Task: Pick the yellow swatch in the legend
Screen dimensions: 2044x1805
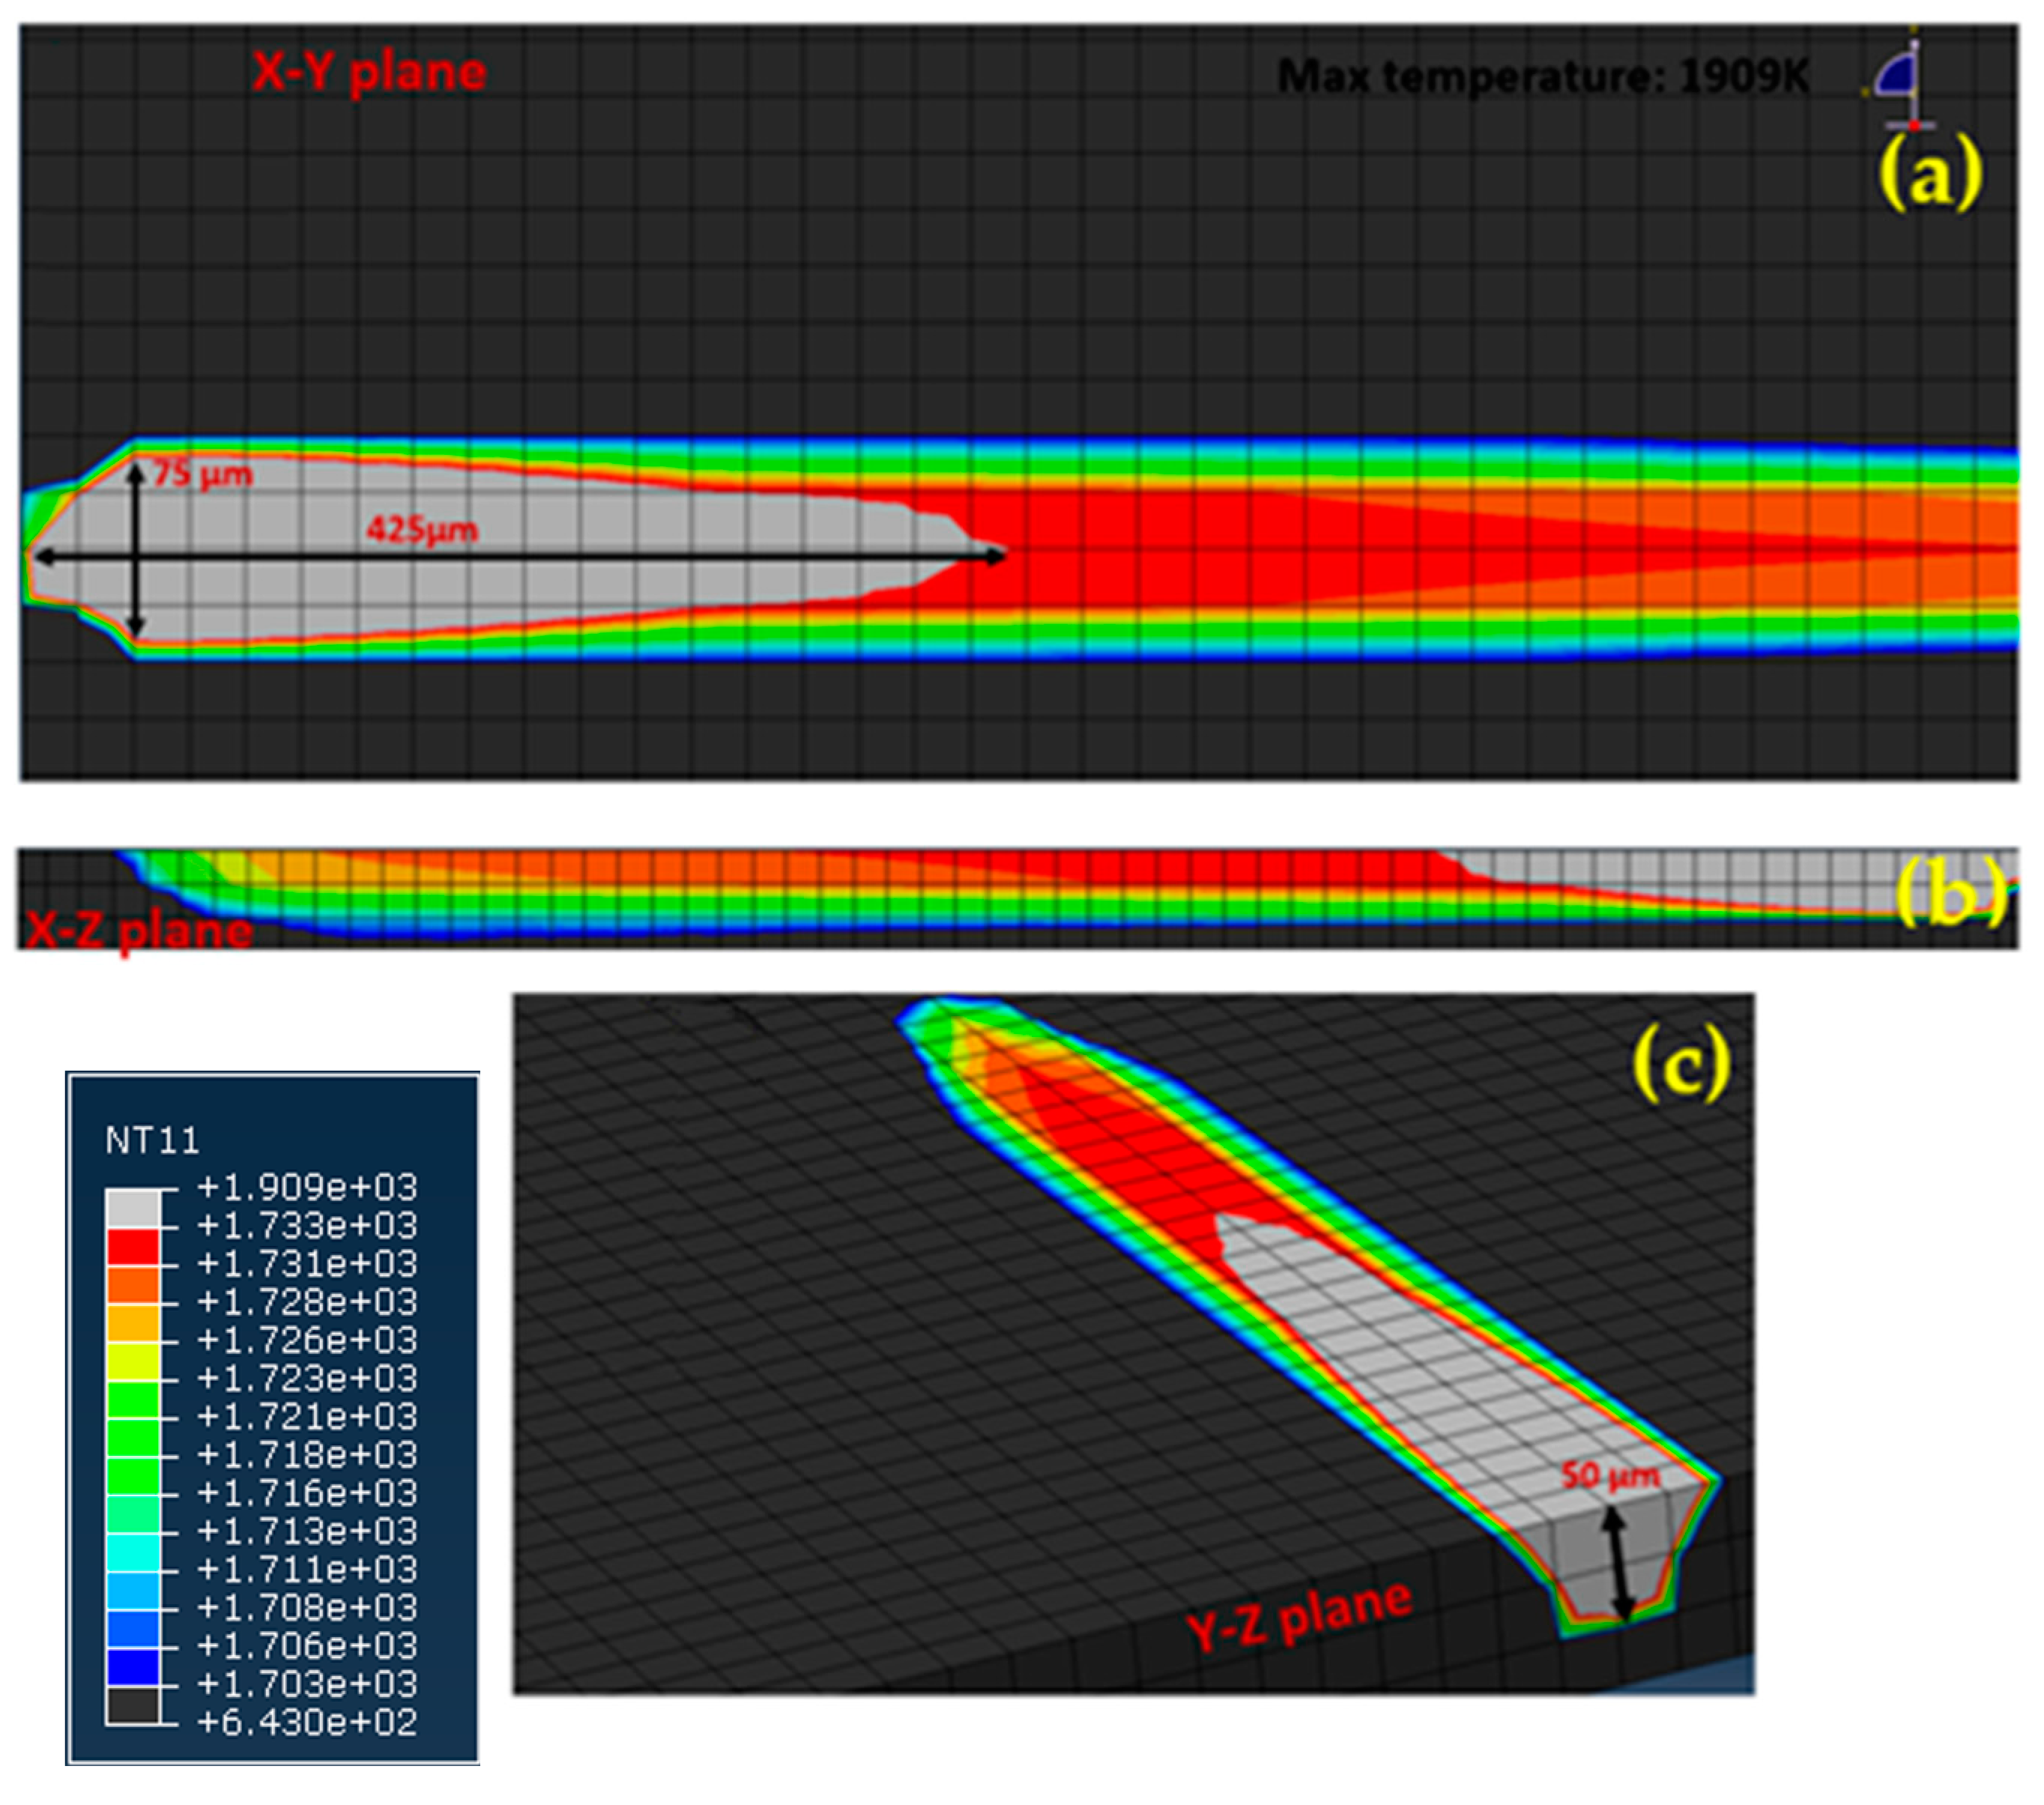Action: [x=132, y=1361]
